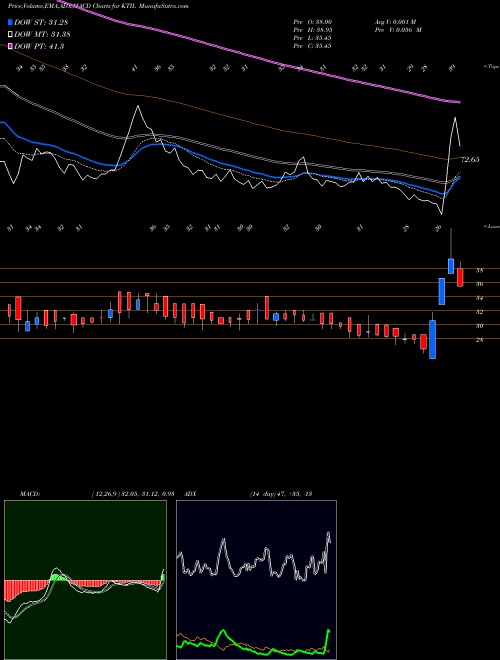Click the 'Pre V: 0.056 M' value
This screenshot has width=500, height=660.
[x=398, y=30]
